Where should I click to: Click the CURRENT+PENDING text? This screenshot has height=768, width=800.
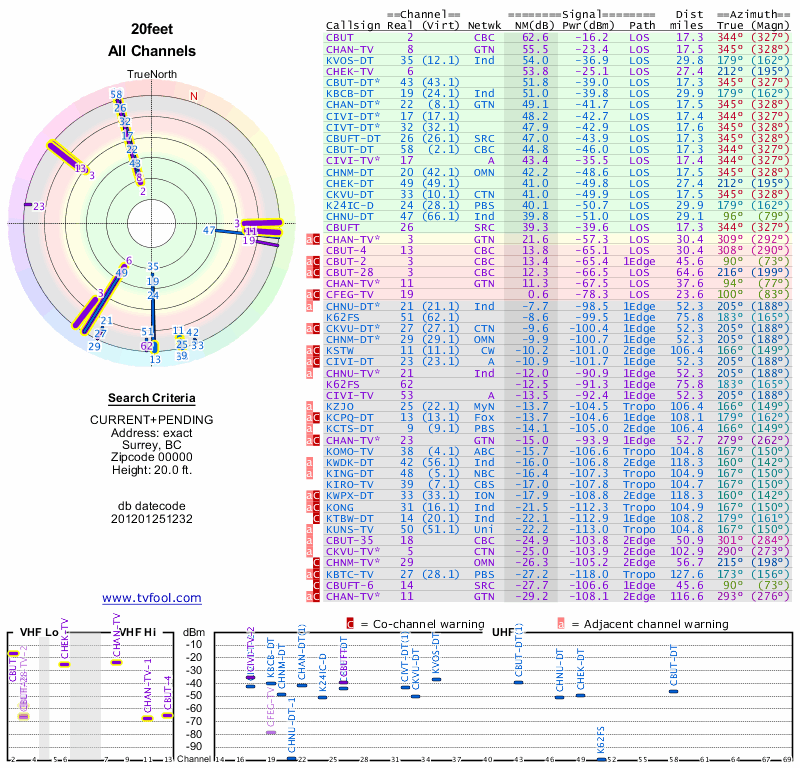pyautogui.click(x=152, y=420)
